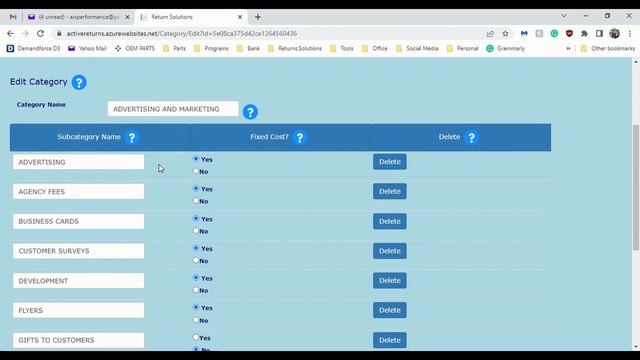Viewport: 640px width, 360px height.
Task: Open ReturnsSolutions bookmarks folder
Action: click(x=295, y=49)
